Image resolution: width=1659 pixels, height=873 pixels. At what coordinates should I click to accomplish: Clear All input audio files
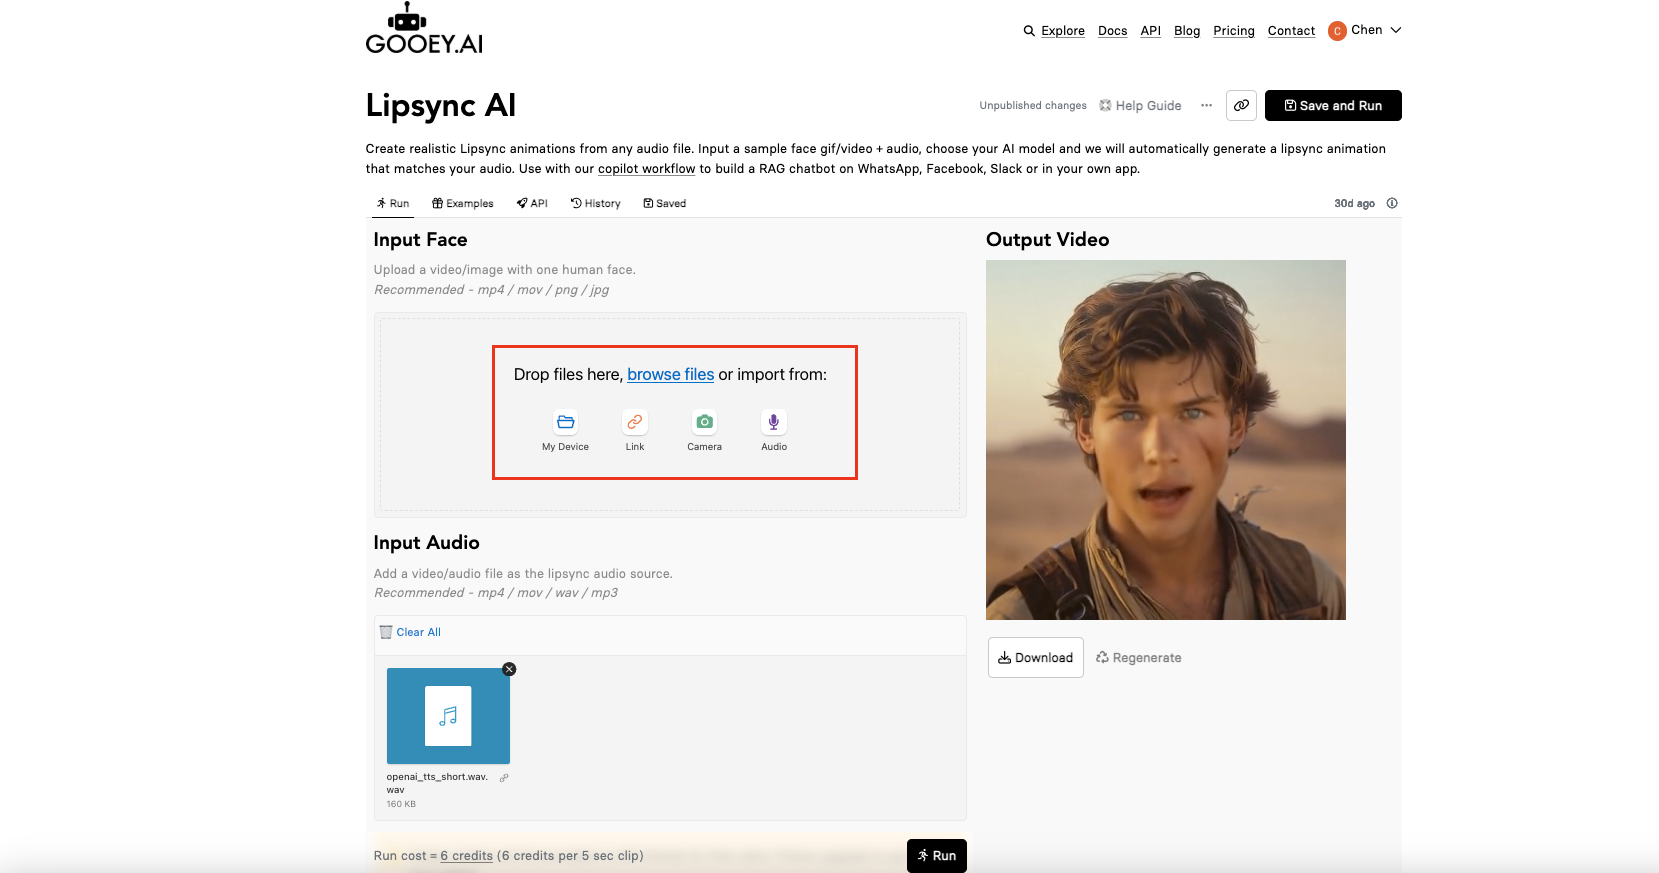tap(418, 632)
